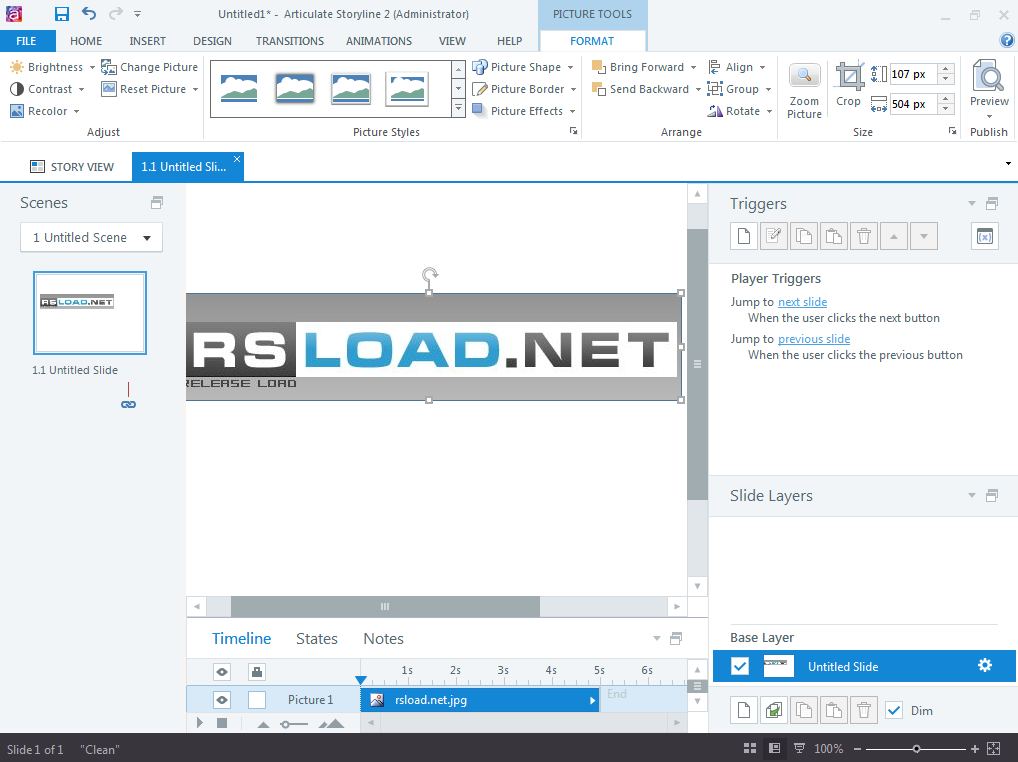Move trigger up with arrow button
1018x762 pixels.
[x=894, y=236]
